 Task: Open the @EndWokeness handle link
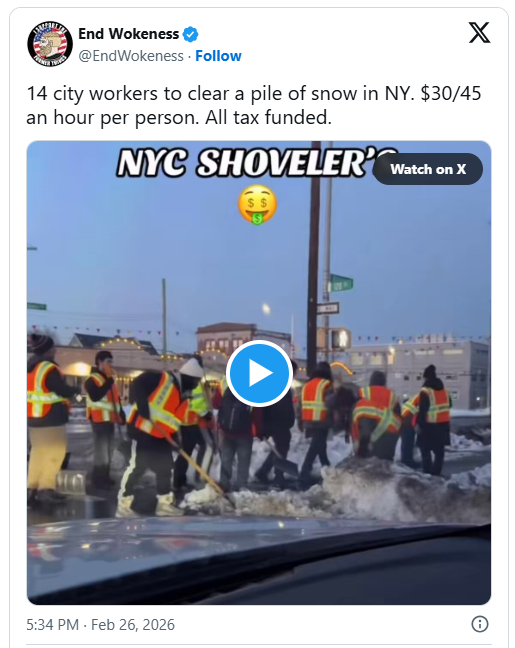pyautogui.click(x=131, y=56)
